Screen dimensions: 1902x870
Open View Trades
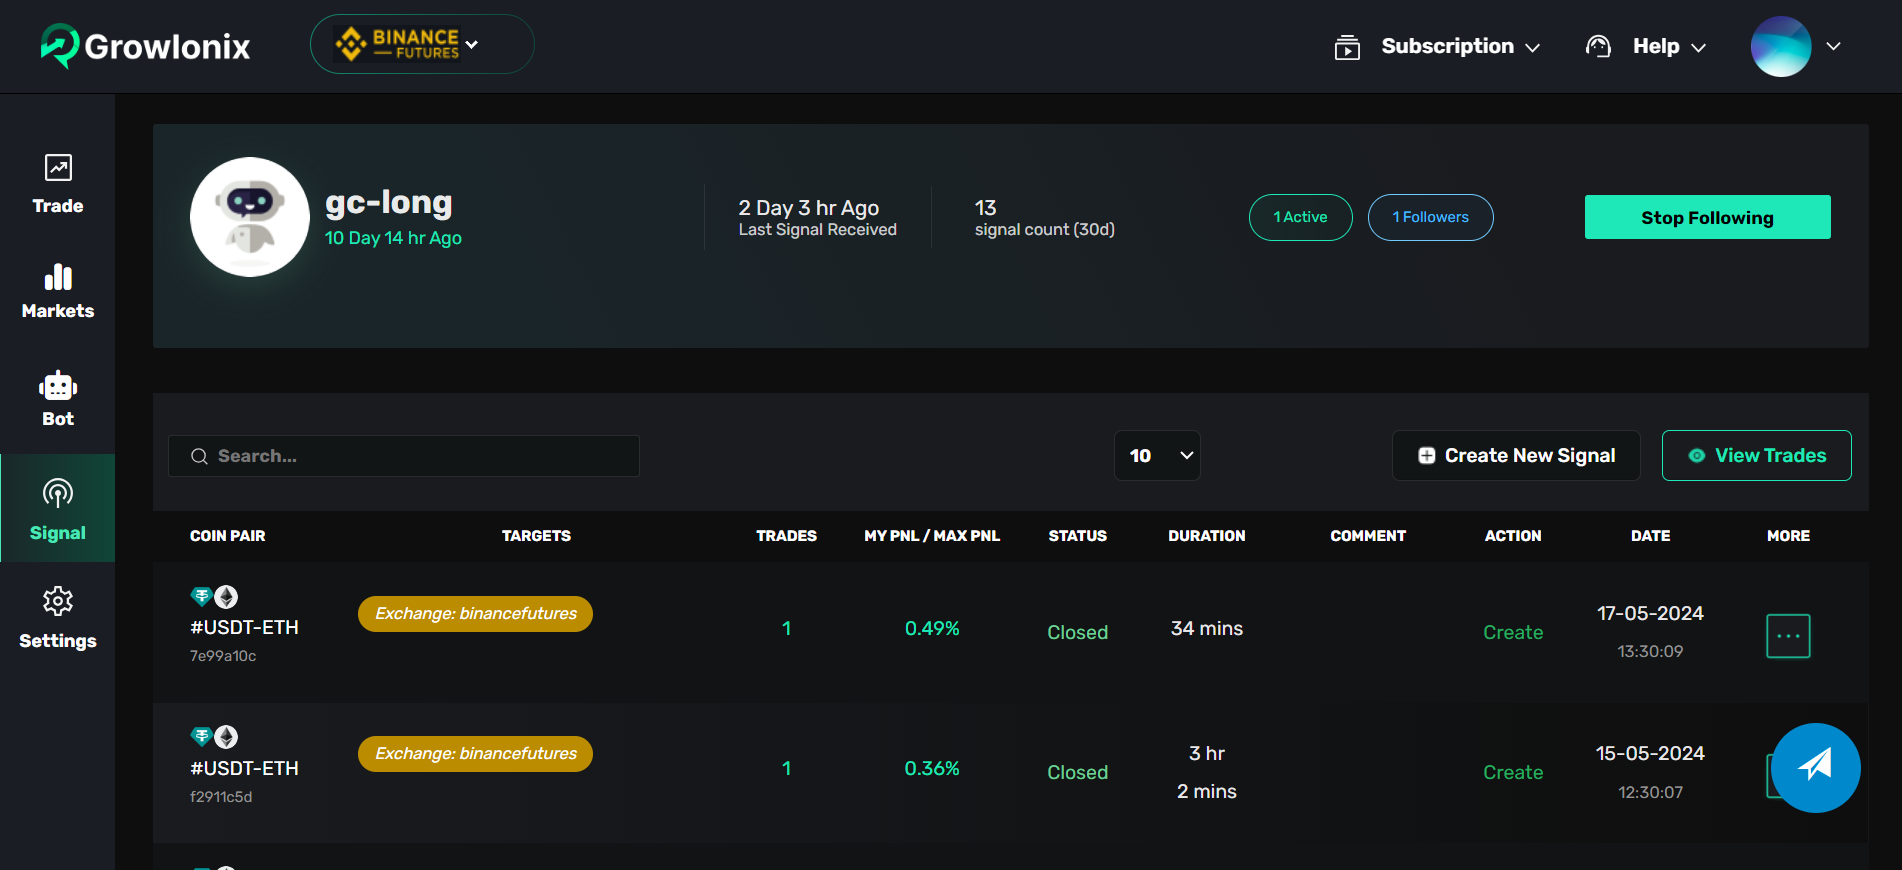1756,456
